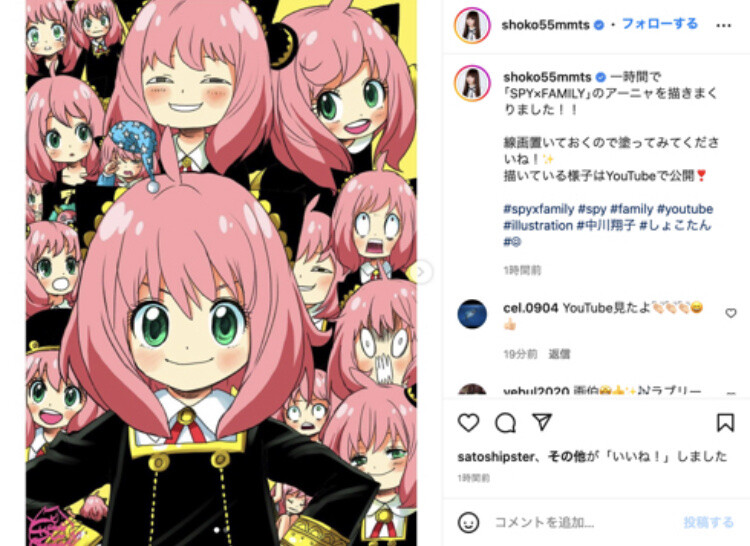Open shoko55mmts profile picture in header
The width and height of the screenshot is (750, 546).
pos(472,25)
